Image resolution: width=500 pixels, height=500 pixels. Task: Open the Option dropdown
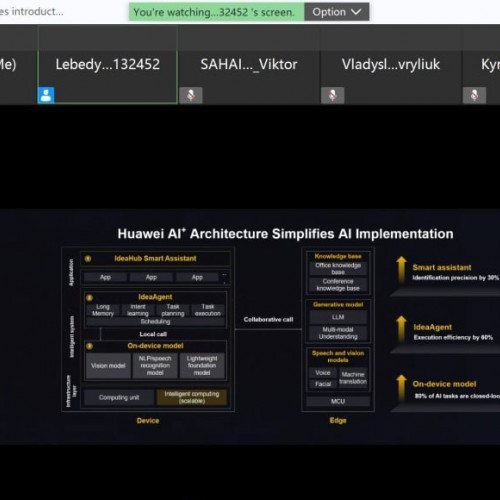click(x=337, y=12)
